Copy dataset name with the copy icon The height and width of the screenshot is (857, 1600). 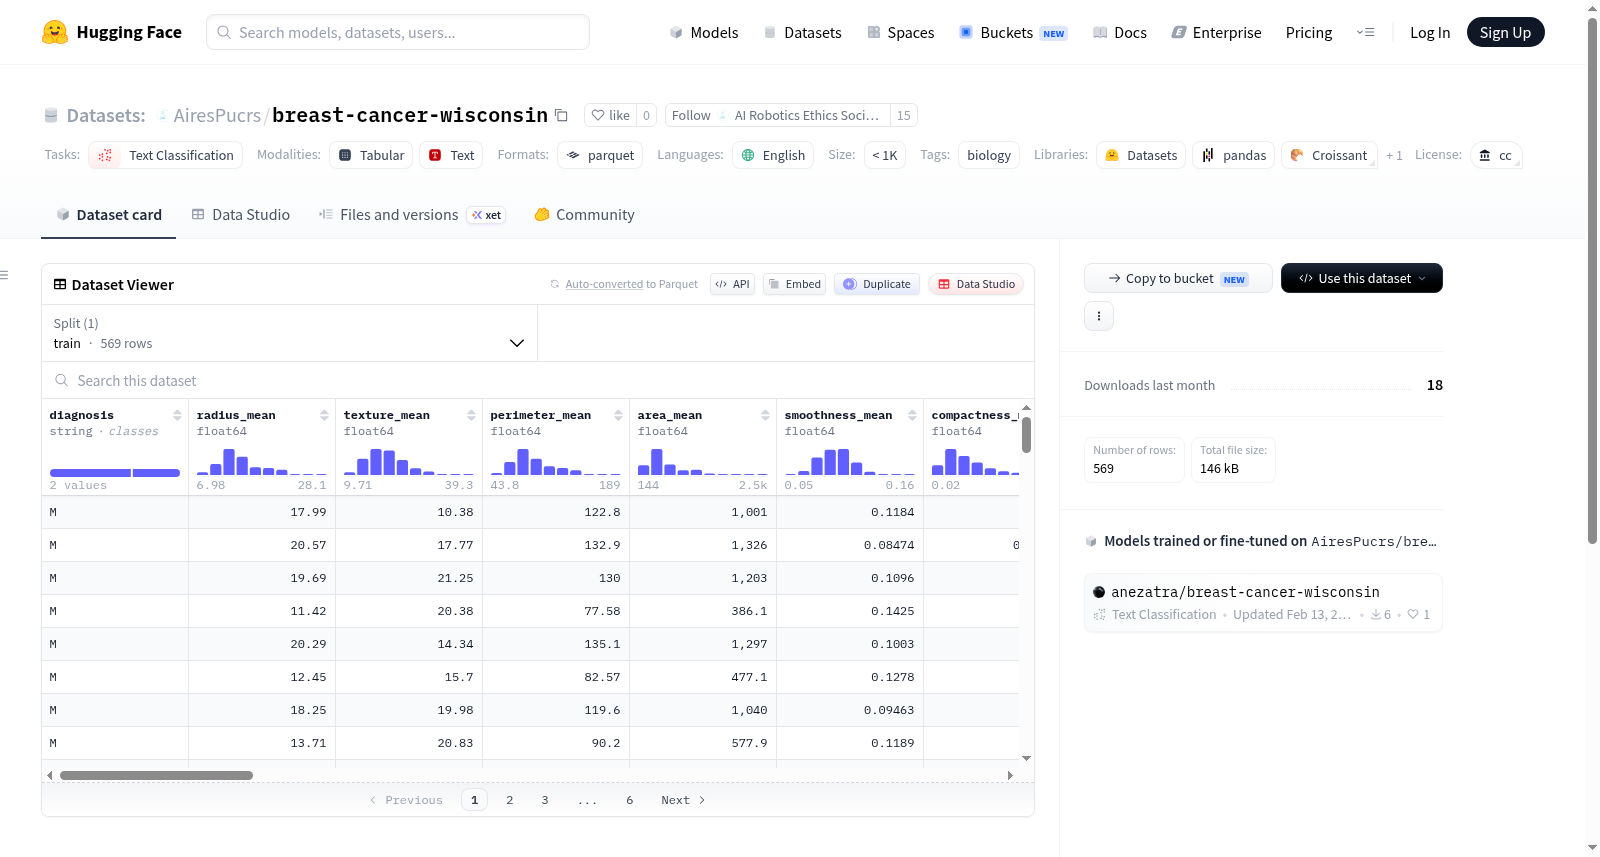562,116
